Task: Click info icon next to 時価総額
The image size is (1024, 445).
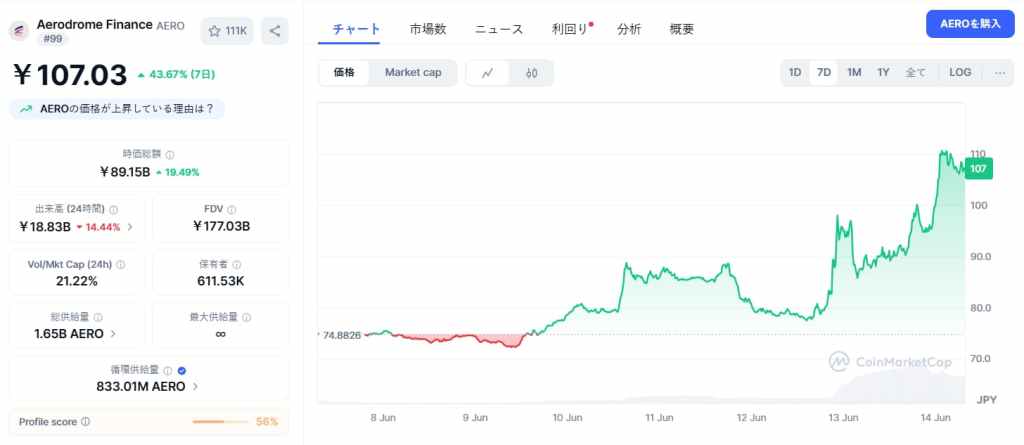Action: [170, 155]
